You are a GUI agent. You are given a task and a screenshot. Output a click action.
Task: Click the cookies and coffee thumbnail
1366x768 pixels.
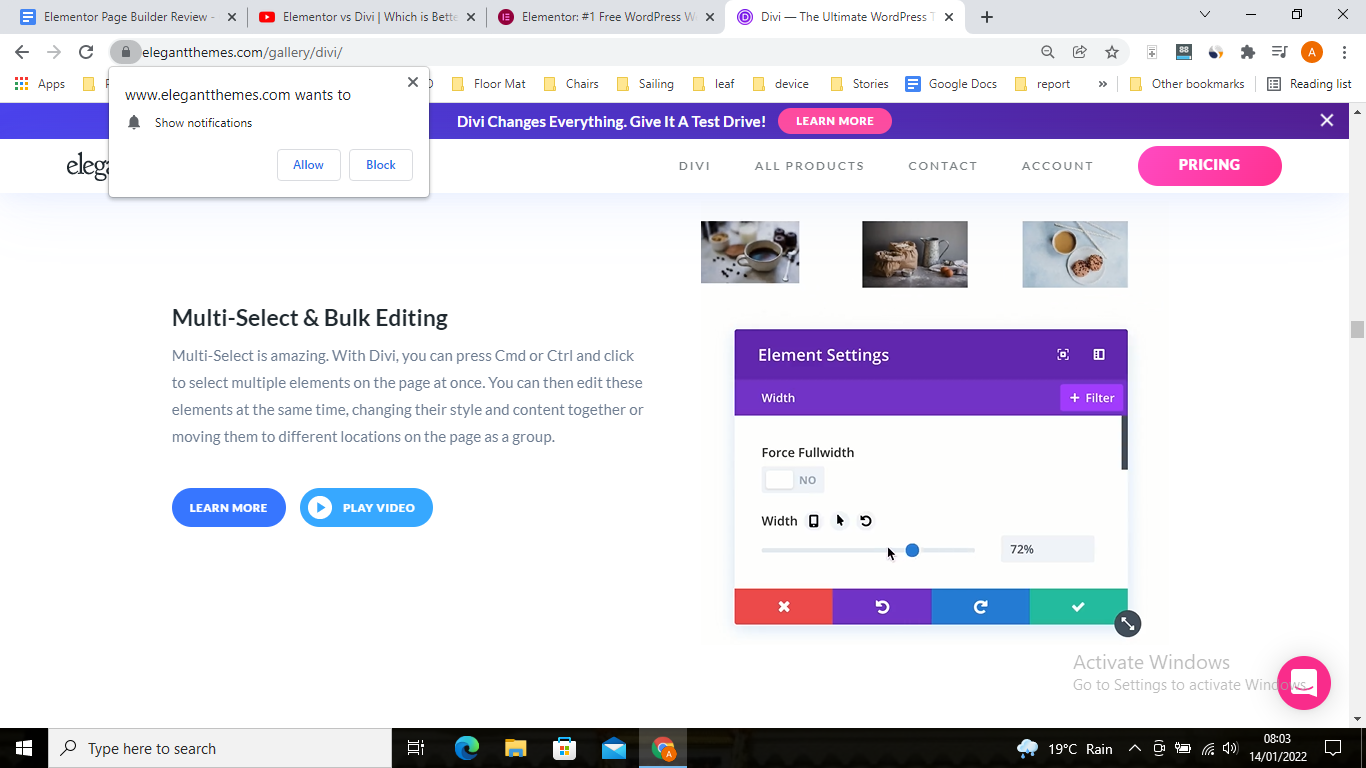tap(1075, 254)
